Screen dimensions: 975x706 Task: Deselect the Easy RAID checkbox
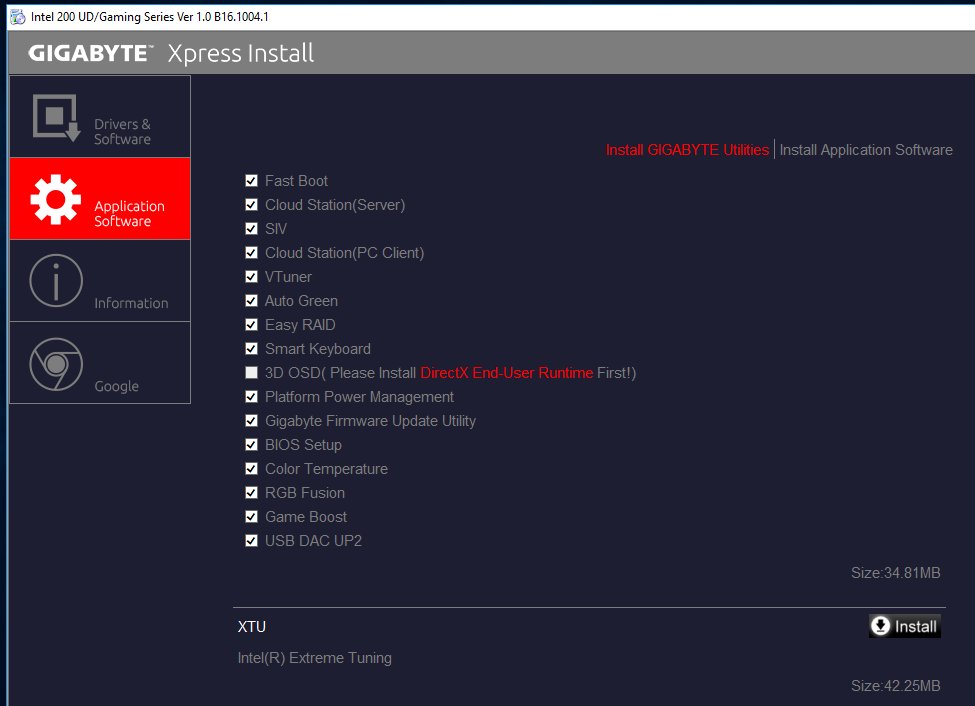click(251, 325)
